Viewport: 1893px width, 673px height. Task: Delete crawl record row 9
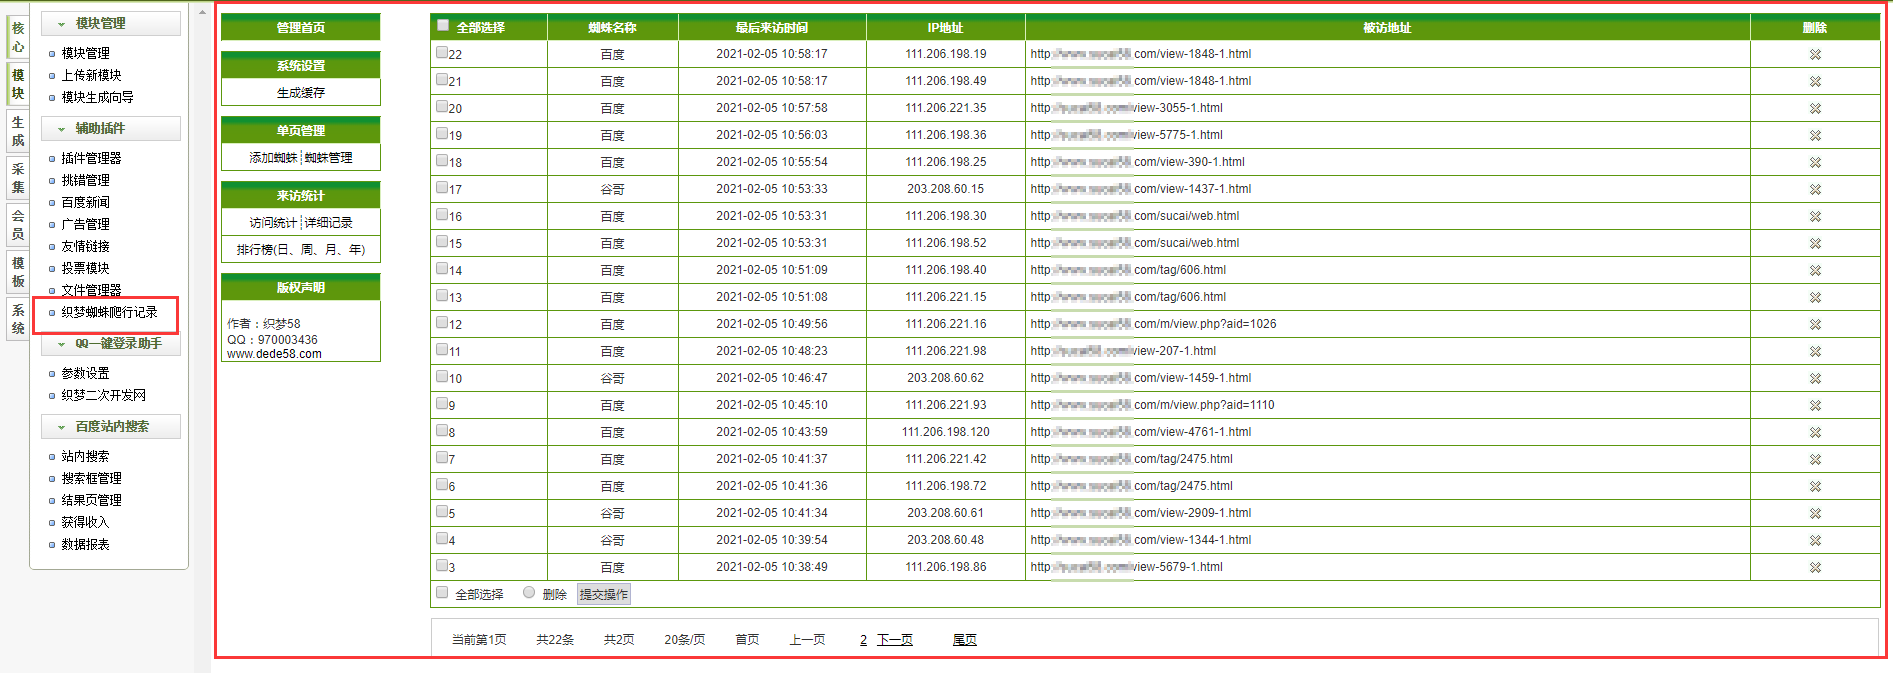(x=1815, y=406)
